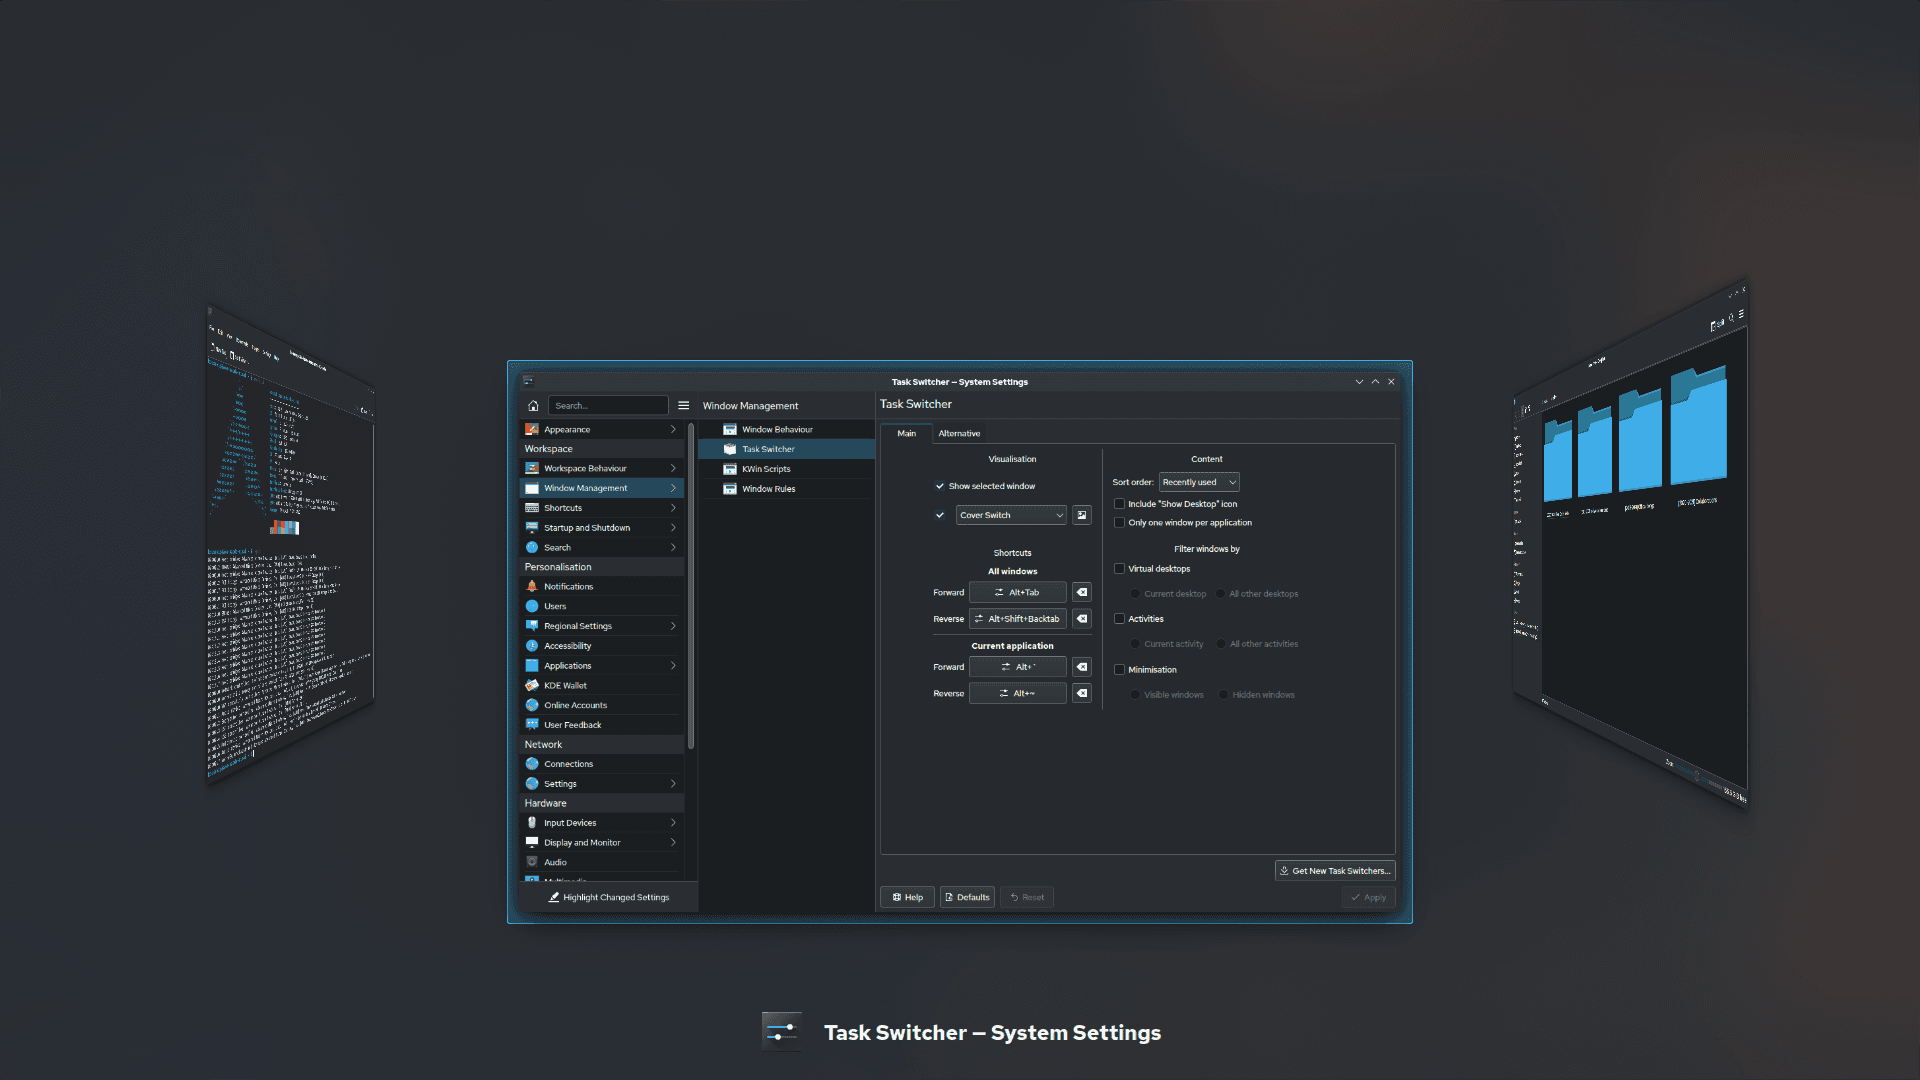Open the Sort order Recently used dropdown
The image size is (1920, 1080).
[1199, 482]
